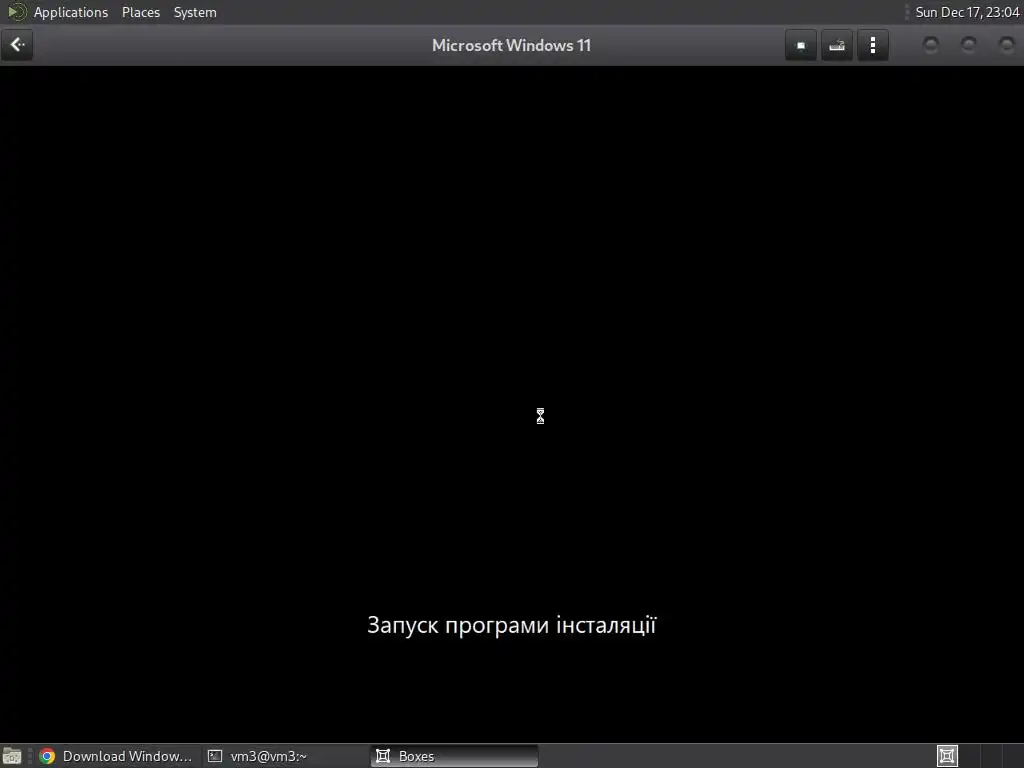Open the Places menu
1024x768 pixels.
point(140,12)
